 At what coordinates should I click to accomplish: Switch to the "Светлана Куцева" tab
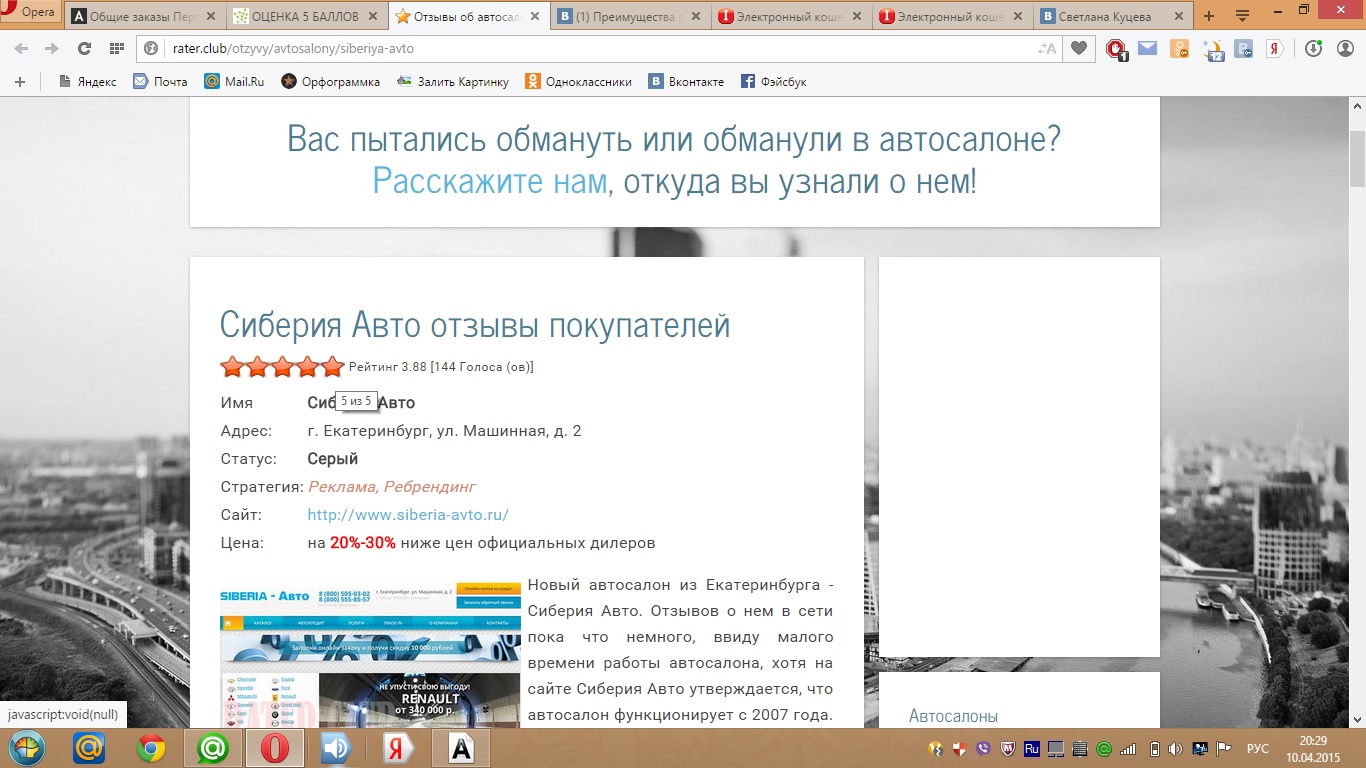[x=1113, y=16]
